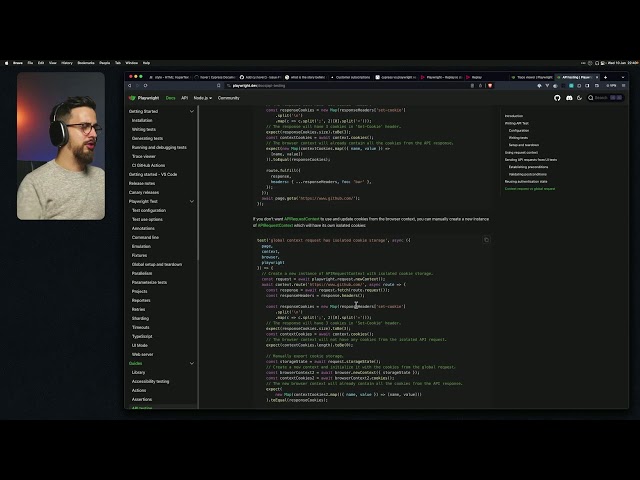Image resolution: width=640 pixels, height=480 pixels.
Task: Open Global setup and teardown page
Action: click(157, 264)
